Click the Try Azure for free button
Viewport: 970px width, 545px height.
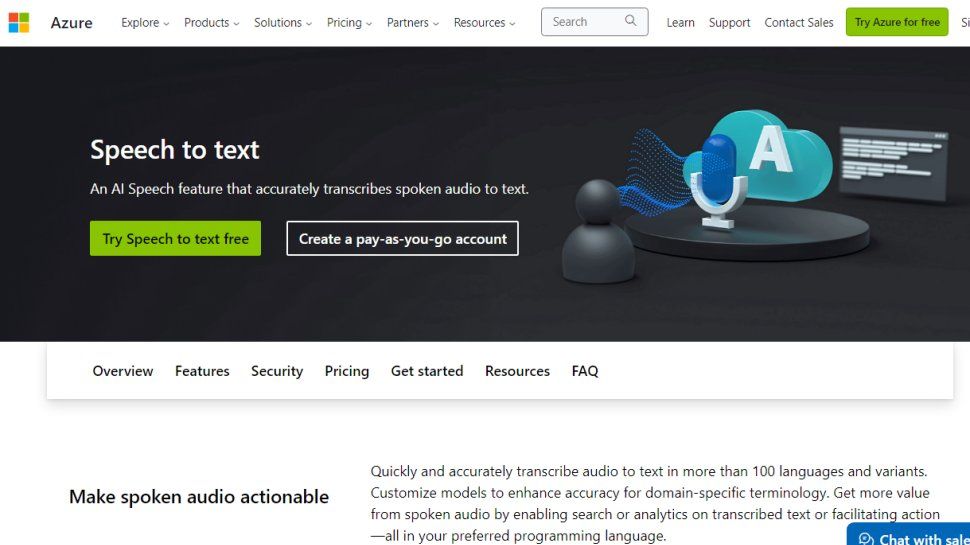[x=897, y=22]
